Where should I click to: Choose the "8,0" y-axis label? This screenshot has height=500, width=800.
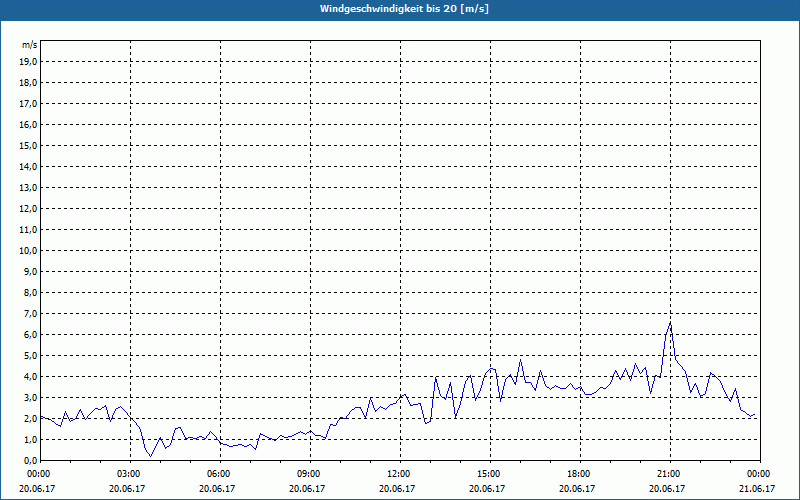click(x=30, y=293)
